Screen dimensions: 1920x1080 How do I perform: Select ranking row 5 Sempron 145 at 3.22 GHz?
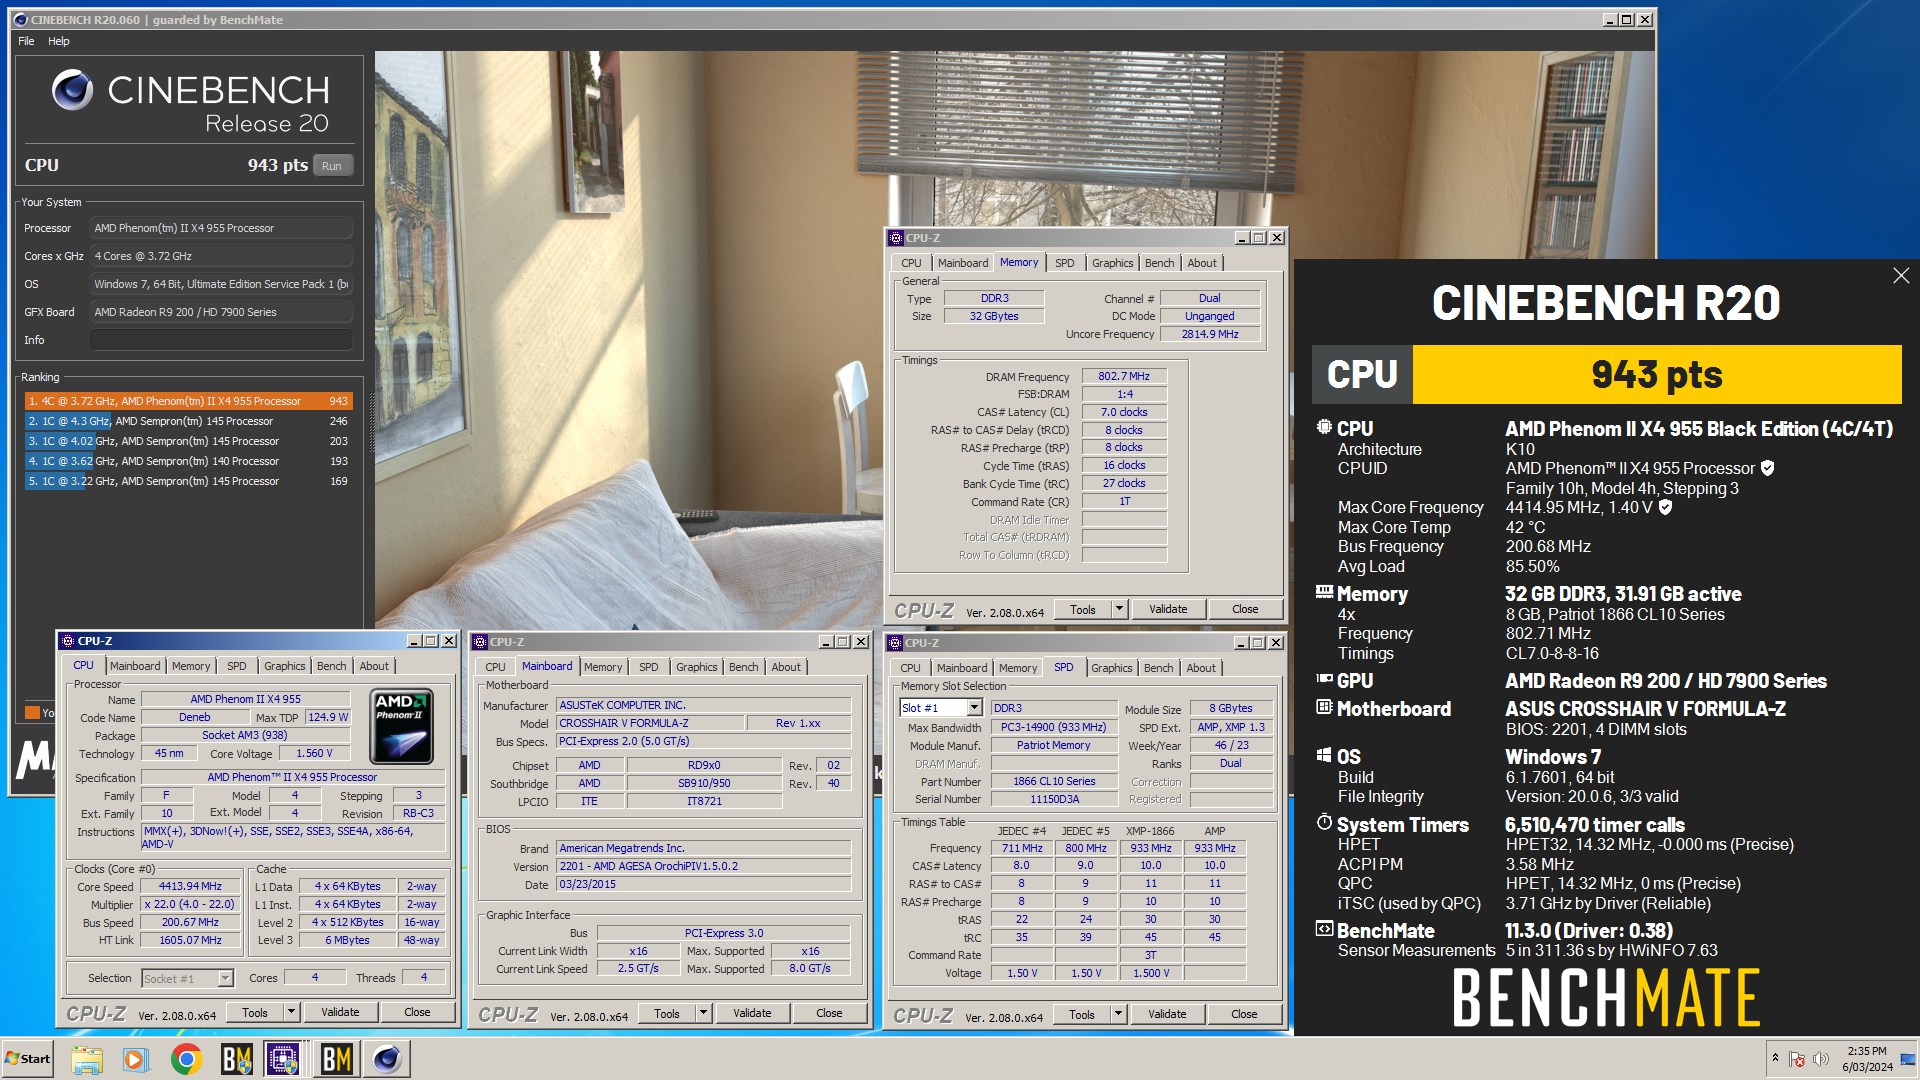[x=189, y=481]
